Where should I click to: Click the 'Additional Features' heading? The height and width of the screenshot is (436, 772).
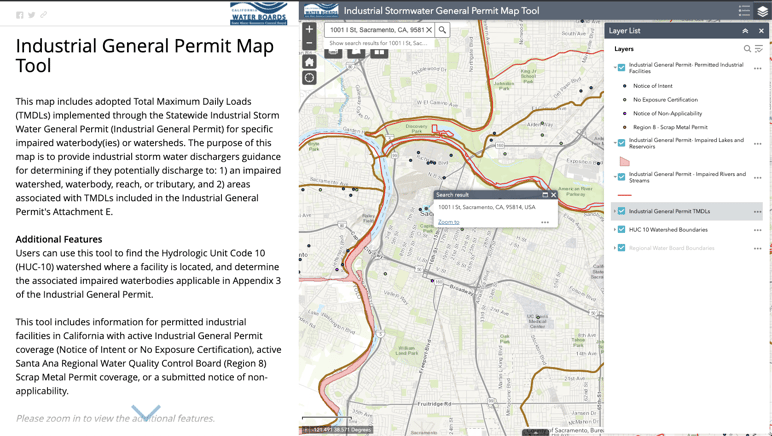(x=59, y=239)
